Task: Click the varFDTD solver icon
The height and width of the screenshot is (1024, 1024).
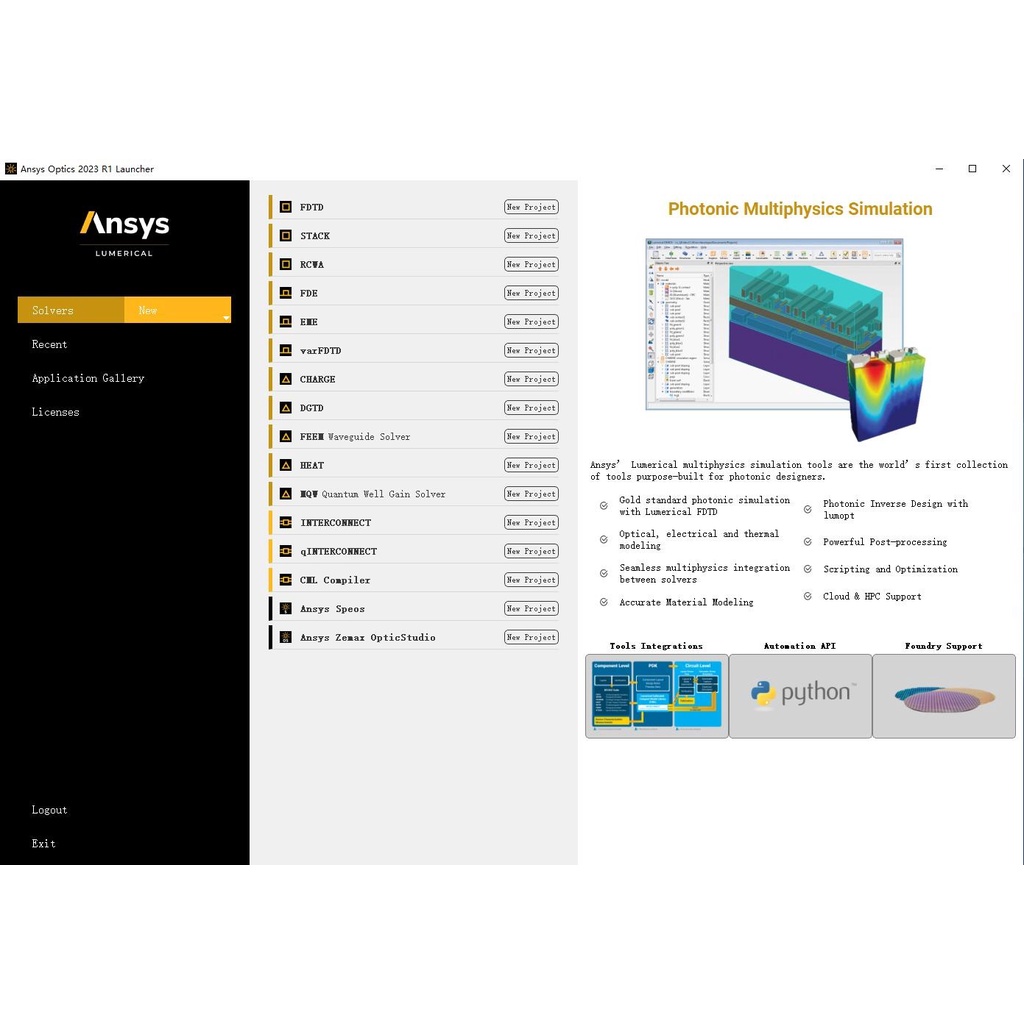Action: 285,351
